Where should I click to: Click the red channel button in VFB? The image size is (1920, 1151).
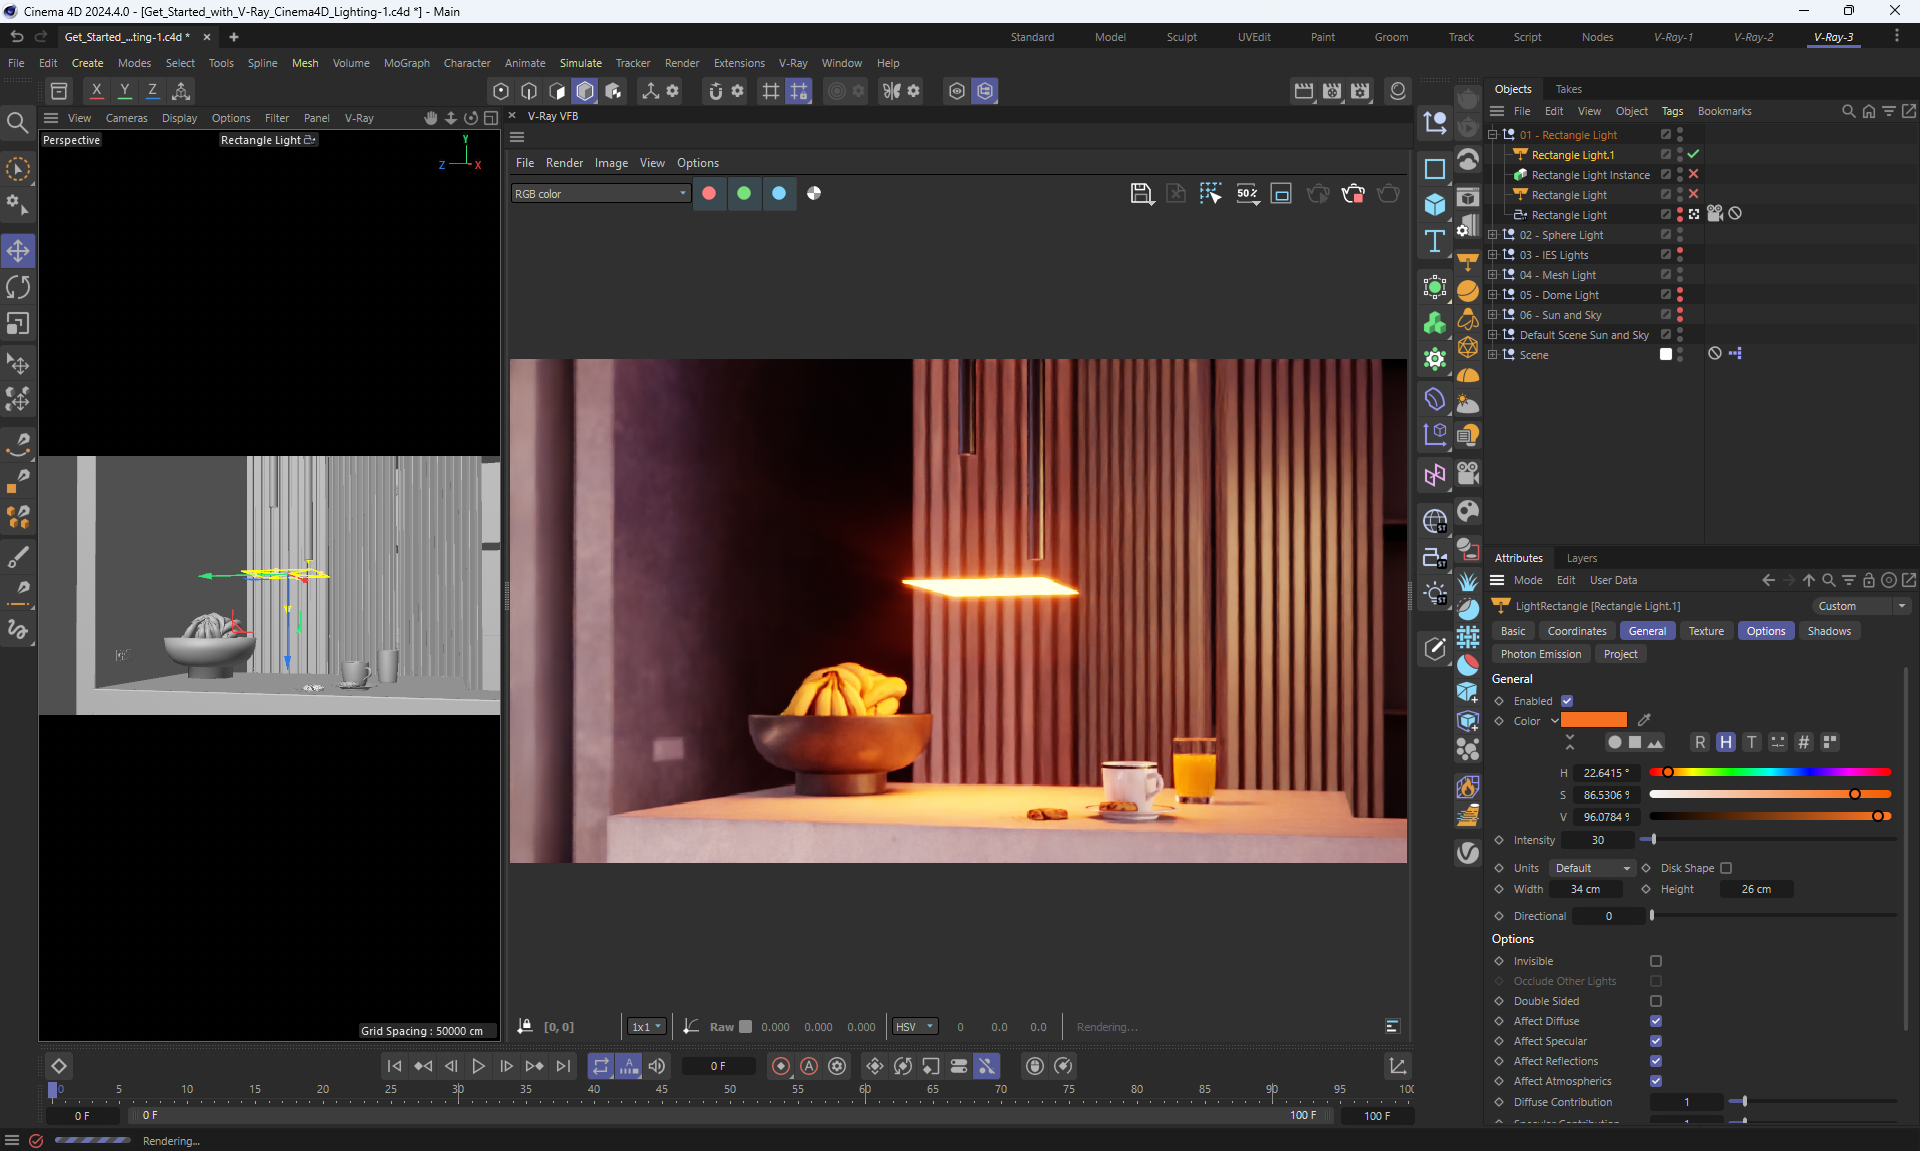coord(709,194)
